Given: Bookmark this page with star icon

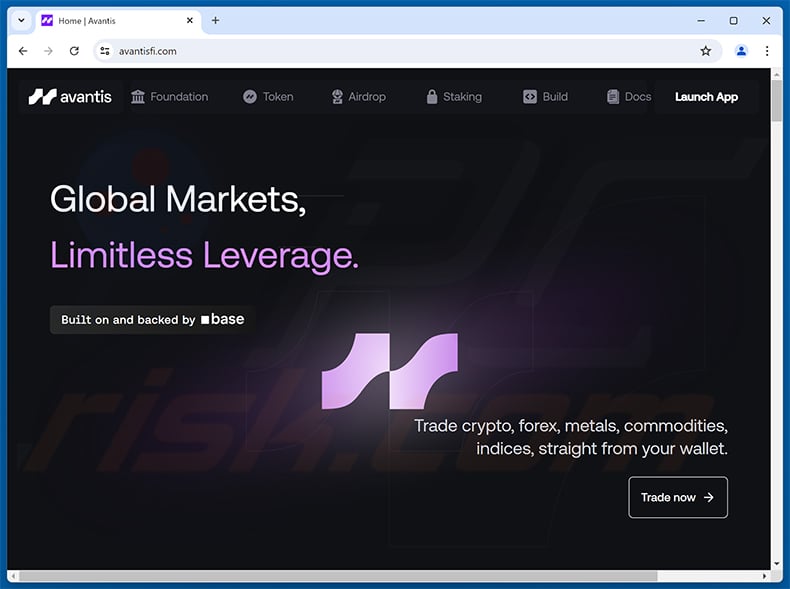Looking at the screenshot, I should (705, 51).
